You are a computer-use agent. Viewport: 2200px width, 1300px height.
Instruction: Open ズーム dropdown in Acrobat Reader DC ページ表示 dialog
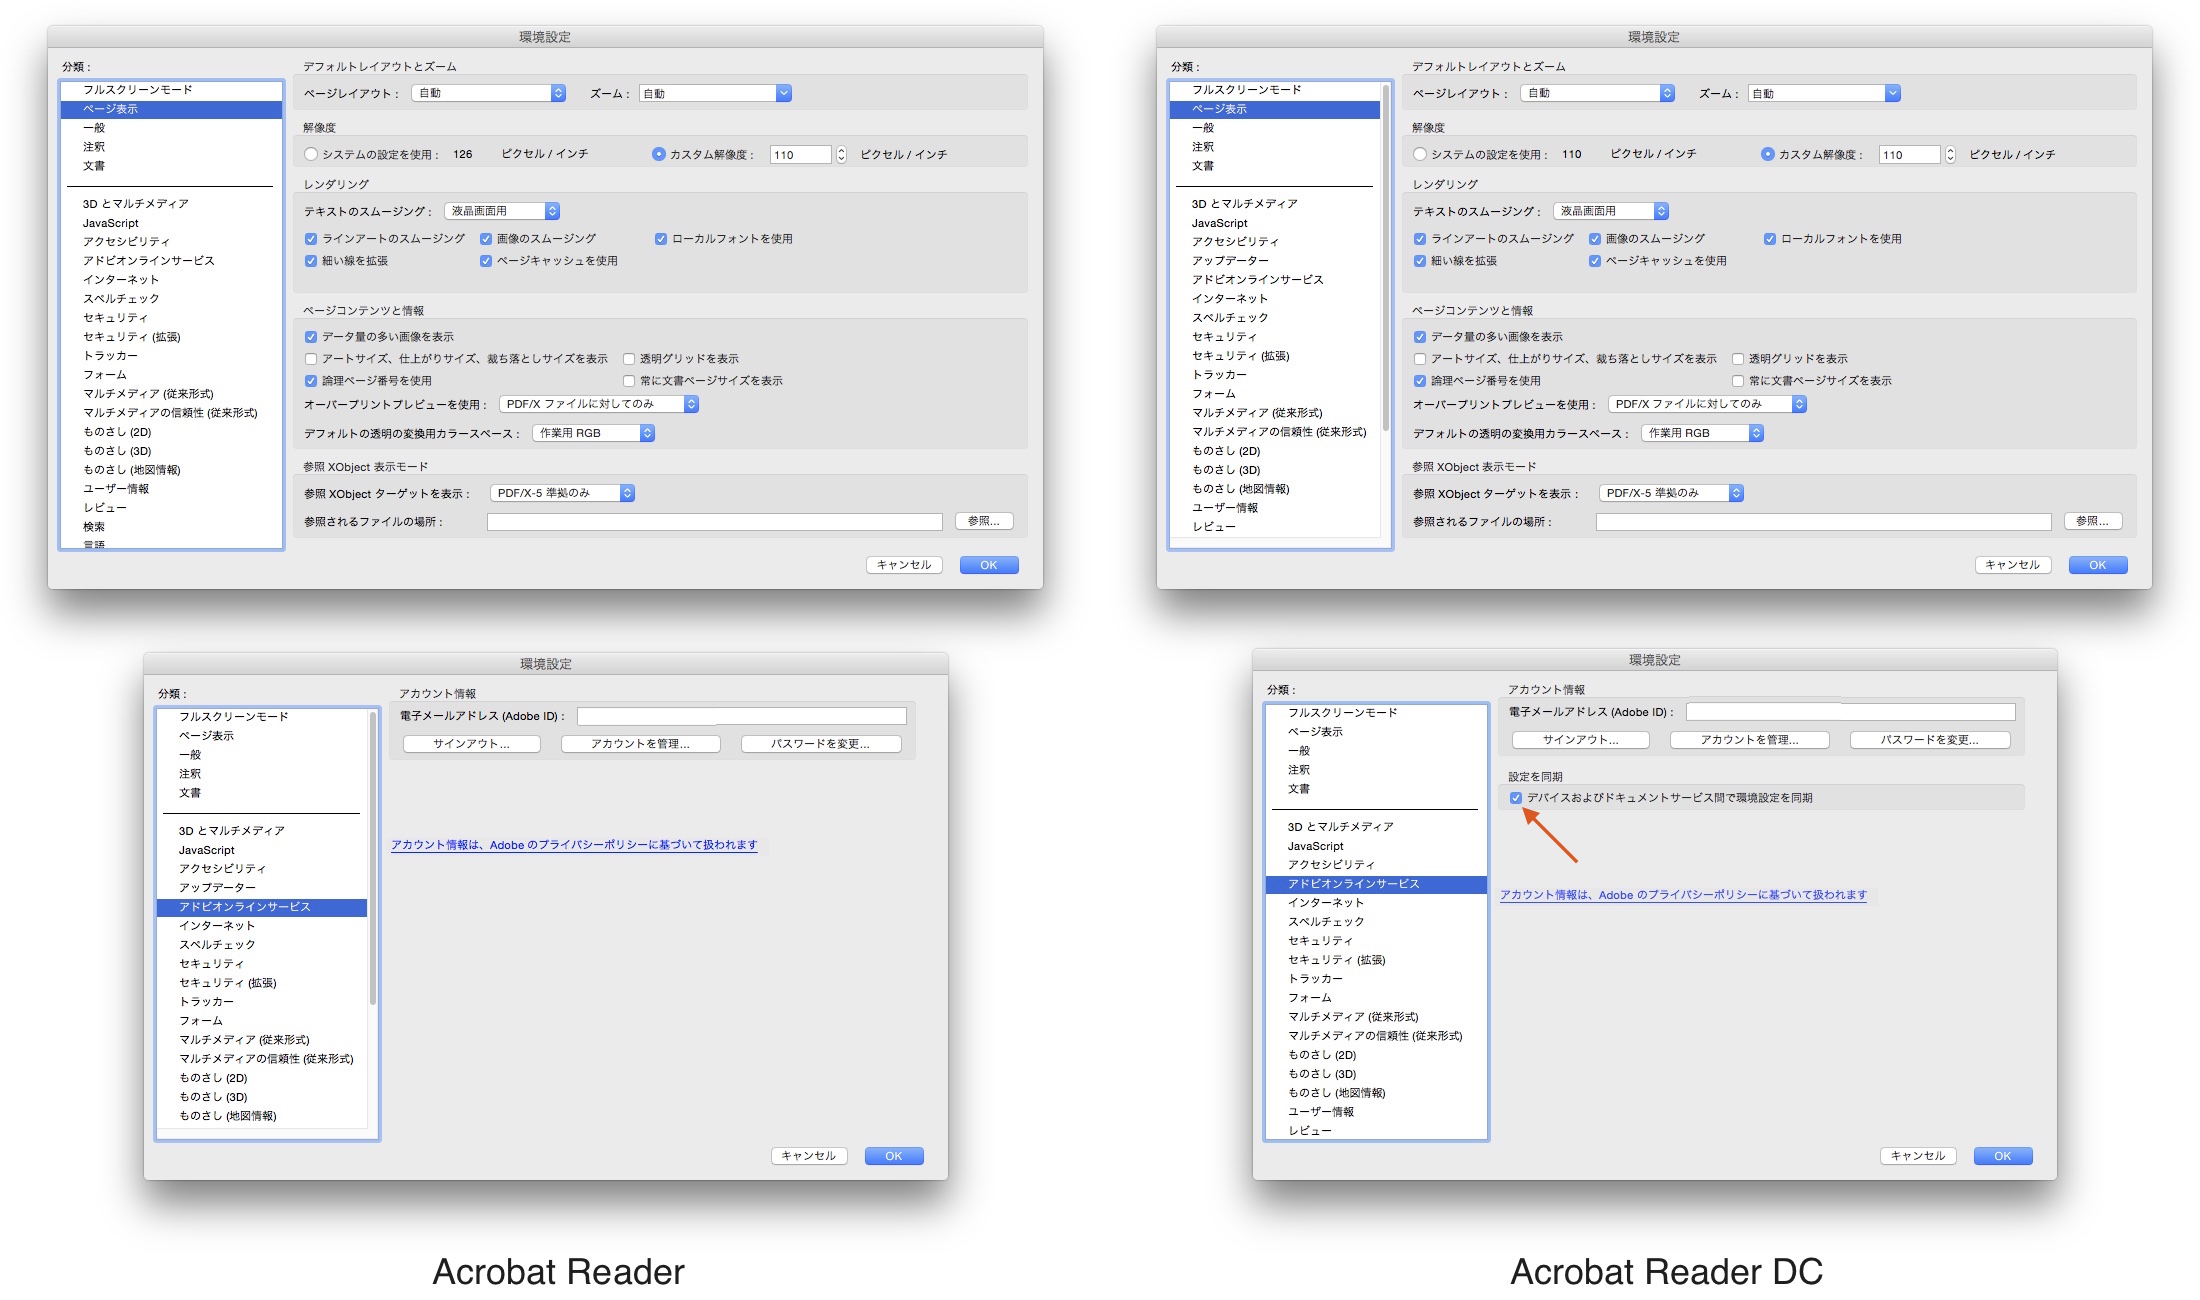(1824, 93)
